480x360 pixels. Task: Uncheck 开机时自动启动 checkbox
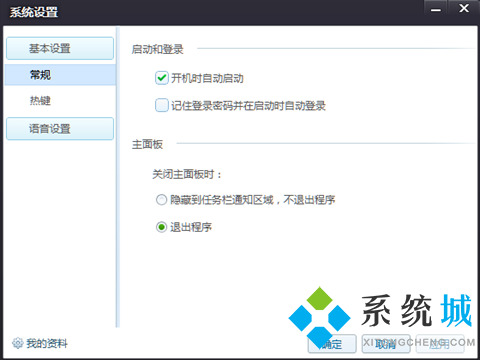(x=162, y=78)
